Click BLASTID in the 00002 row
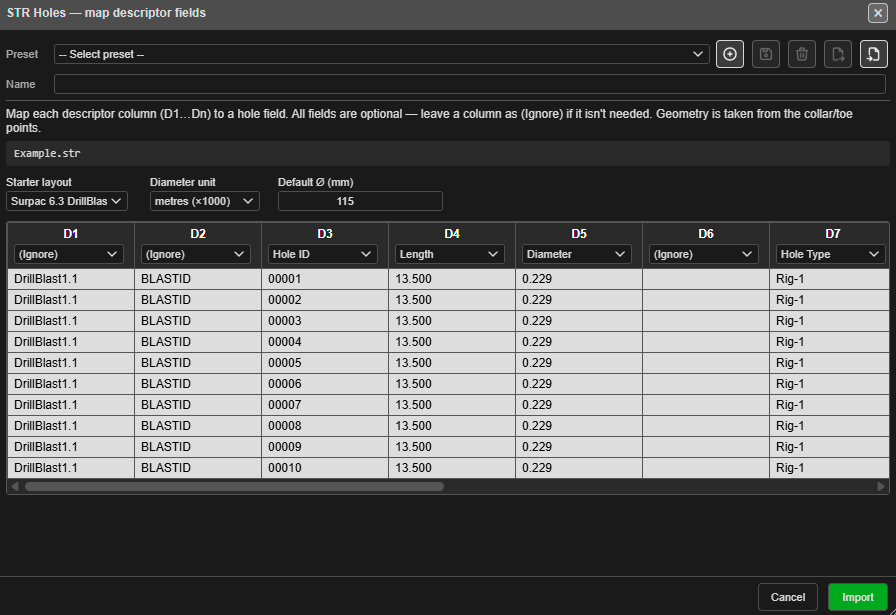This screenshot has height=615, width=896. tap(198, 300)
